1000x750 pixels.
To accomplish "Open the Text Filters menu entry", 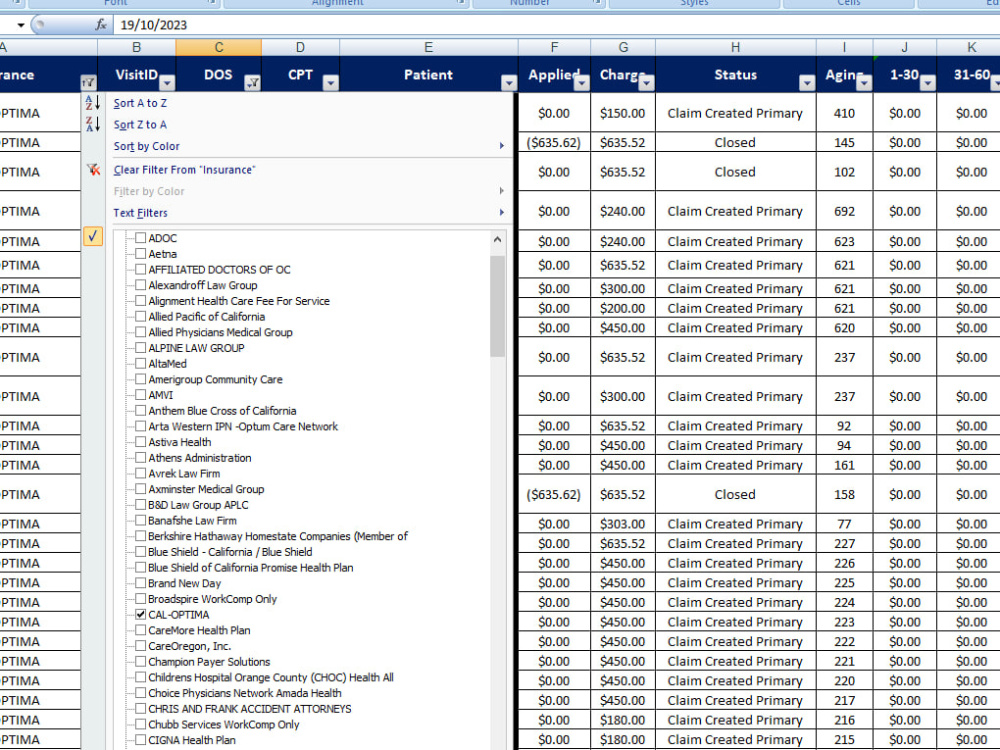I will (x=140, y=212).
